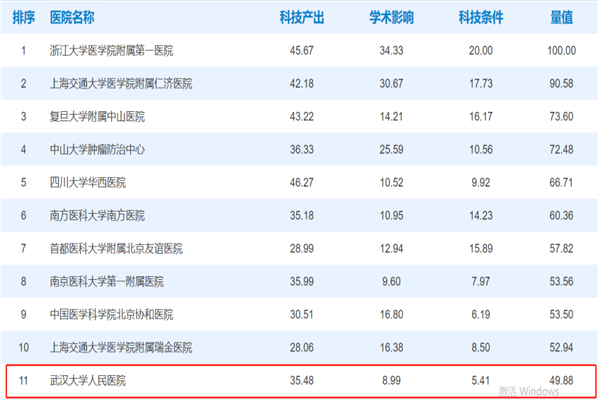Screen dimensions: 600x400
Task: Click the 66.71 量值 cell
Action: [x=561, y=183]
